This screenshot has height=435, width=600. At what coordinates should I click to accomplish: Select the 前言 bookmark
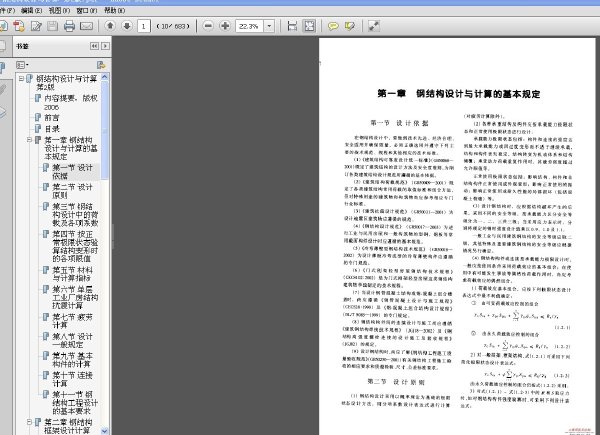coord(52,117)
